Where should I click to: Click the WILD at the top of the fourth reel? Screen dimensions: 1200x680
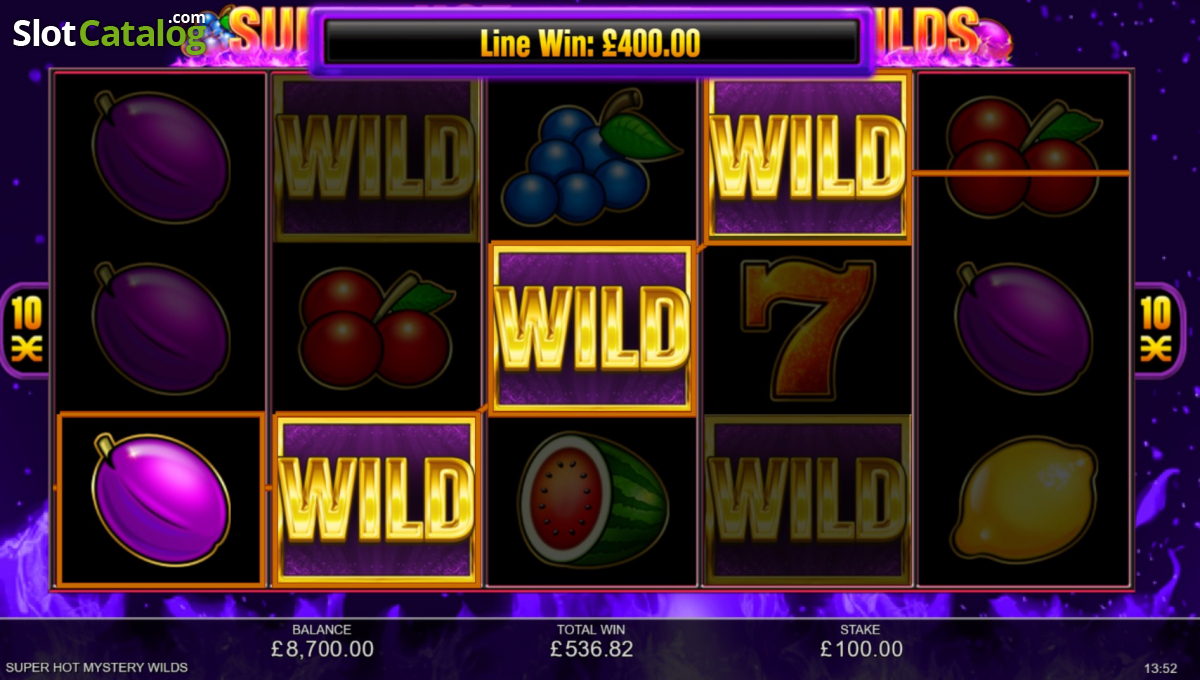pos(807,158)
